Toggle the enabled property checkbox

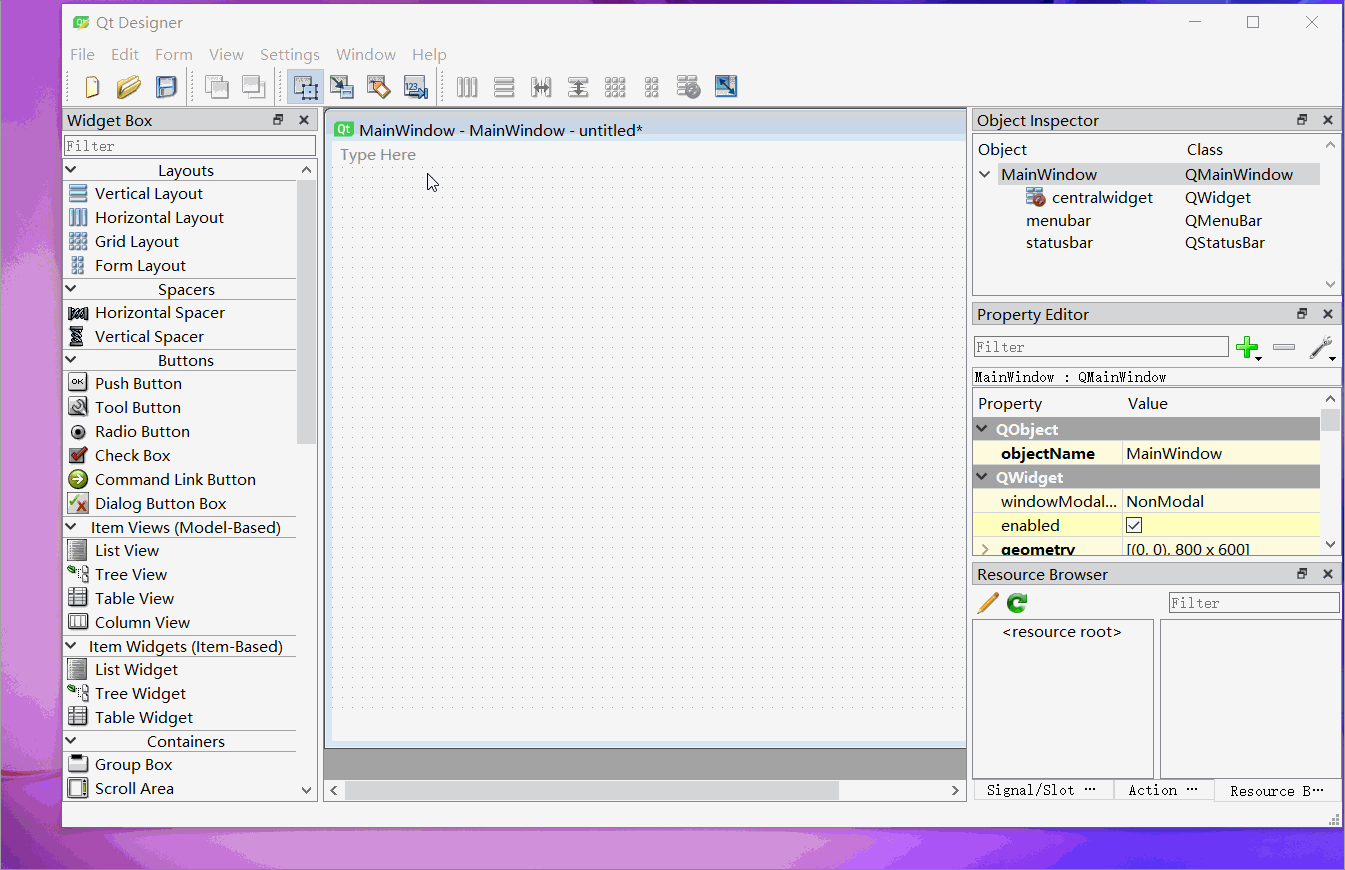pyautogui.click(x=1134, y=525)
